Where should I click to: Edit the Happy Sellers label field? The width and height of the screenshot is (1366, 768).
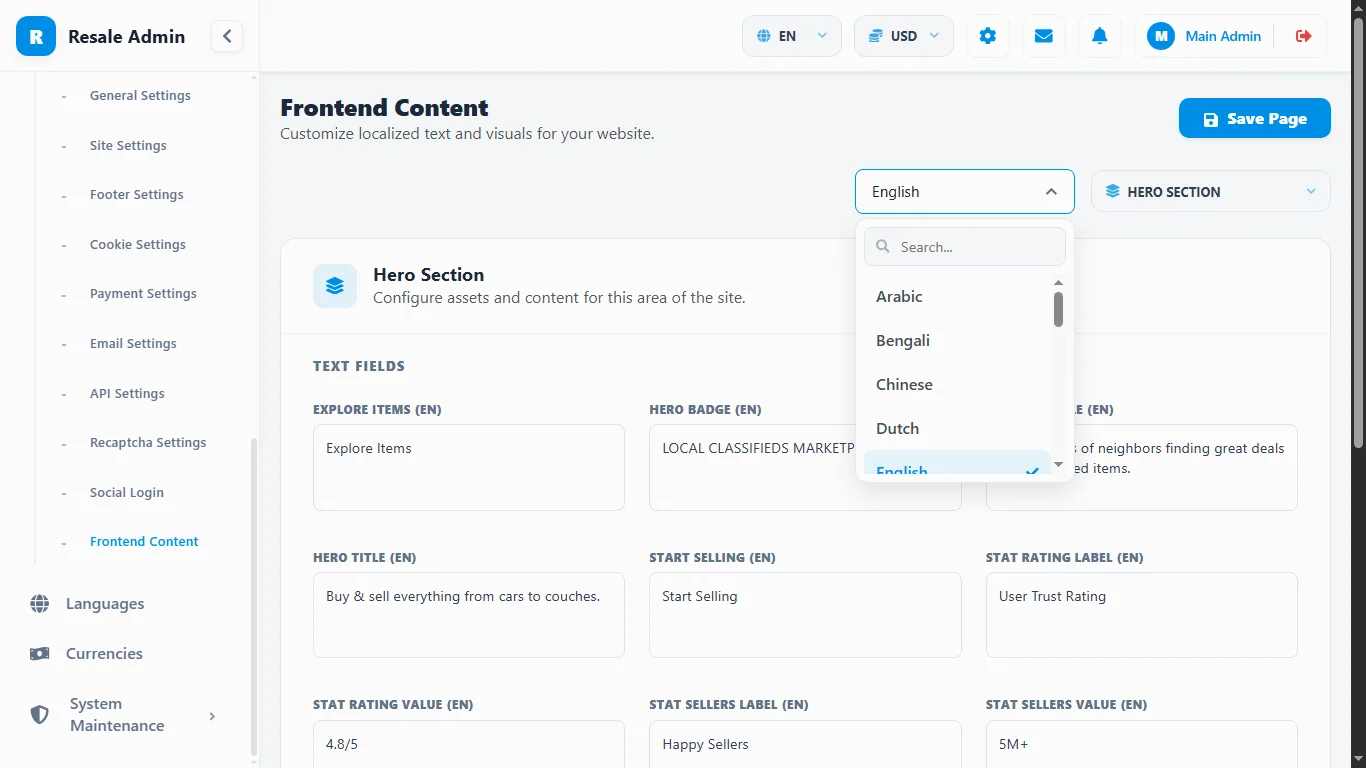click(805, 744)
